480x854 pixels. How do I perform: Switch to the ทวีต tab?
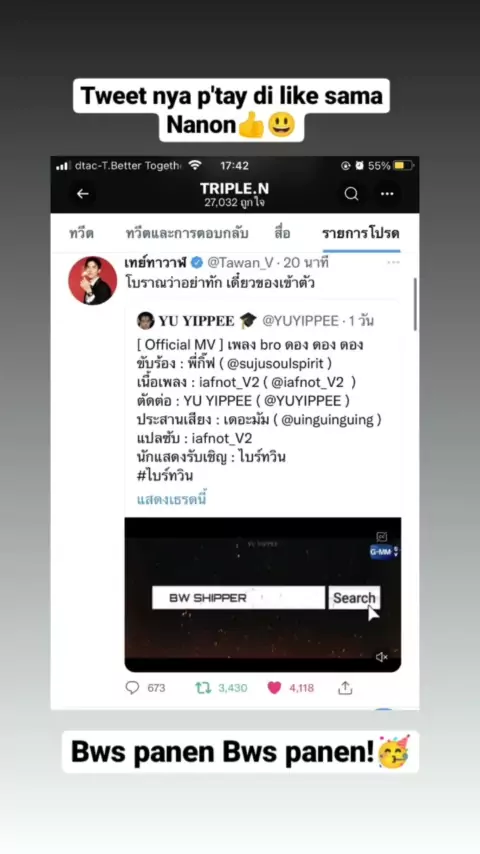coord(82,234)
